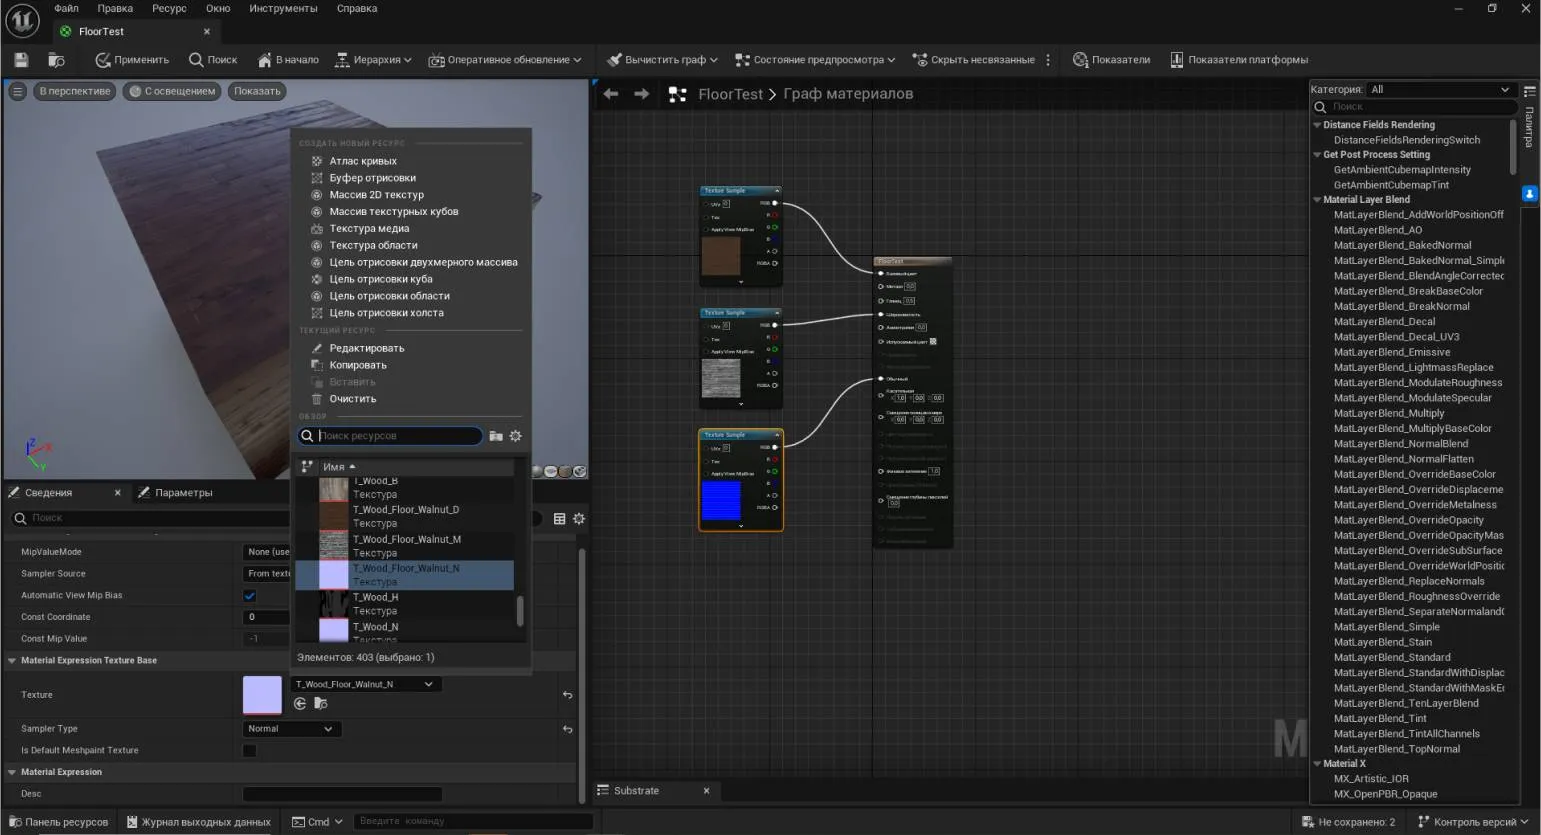Go back with the graph left arrow

tap(611, 94)
